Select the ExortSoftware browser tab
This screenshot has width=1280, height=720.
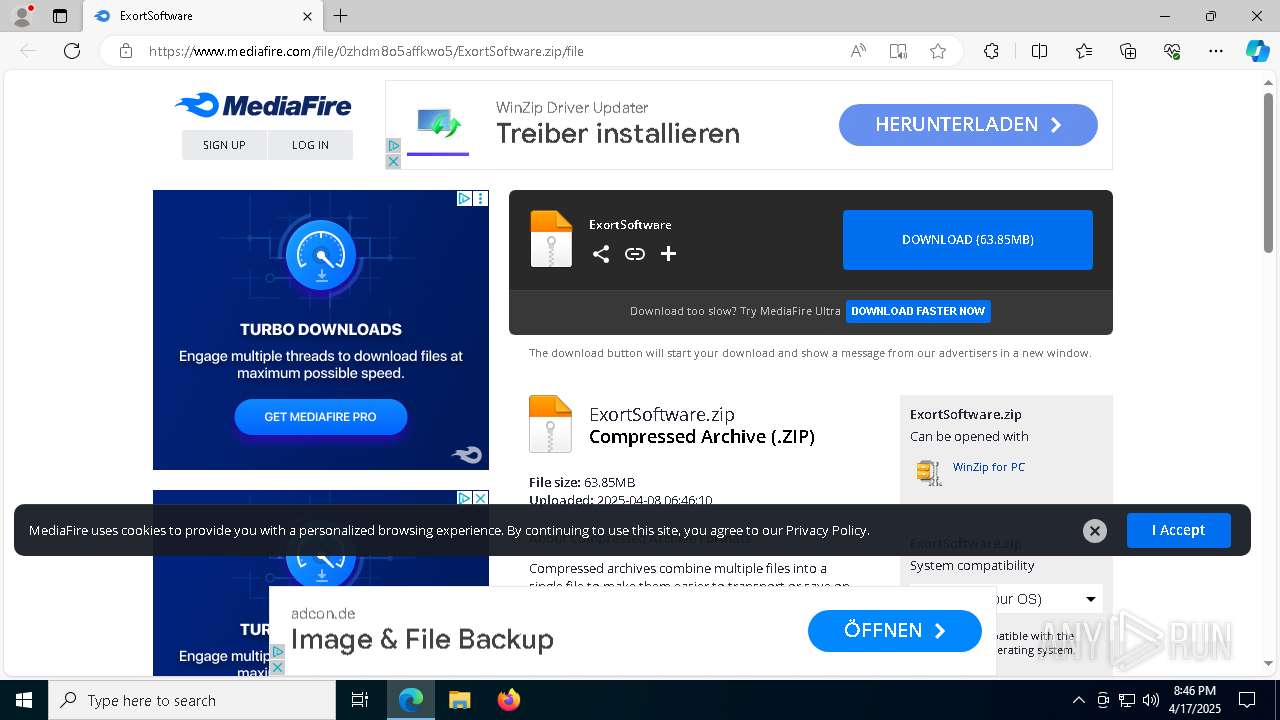(202, 16)
